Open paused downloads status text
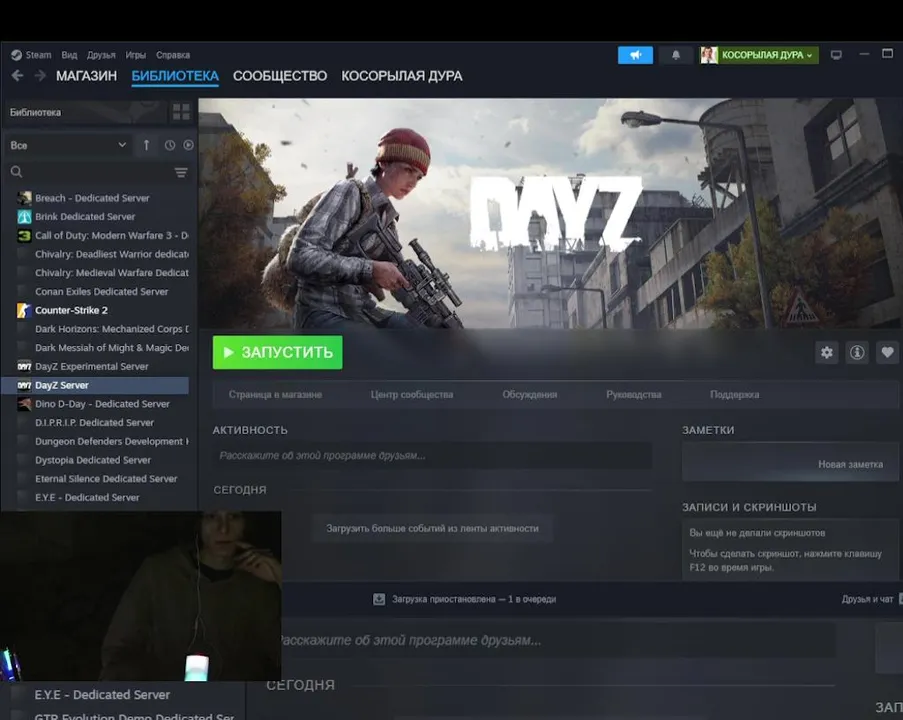 click(x=474, y=599)
